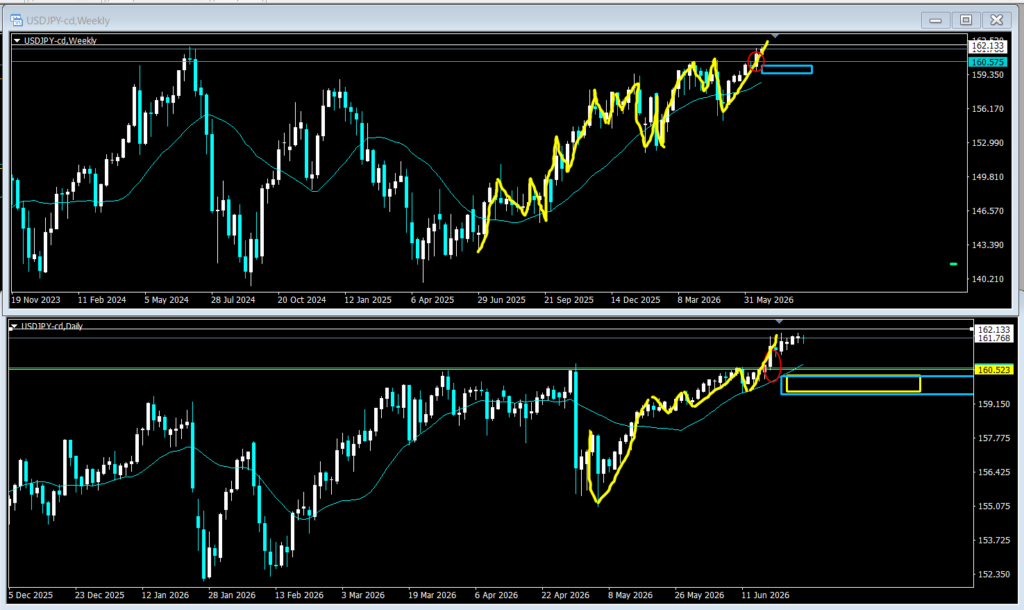The height and width of the screenshot is (610, 1024).
Task: Click the 28 Jan 2026 date on Daily time axis
Action: pos(232,595)
